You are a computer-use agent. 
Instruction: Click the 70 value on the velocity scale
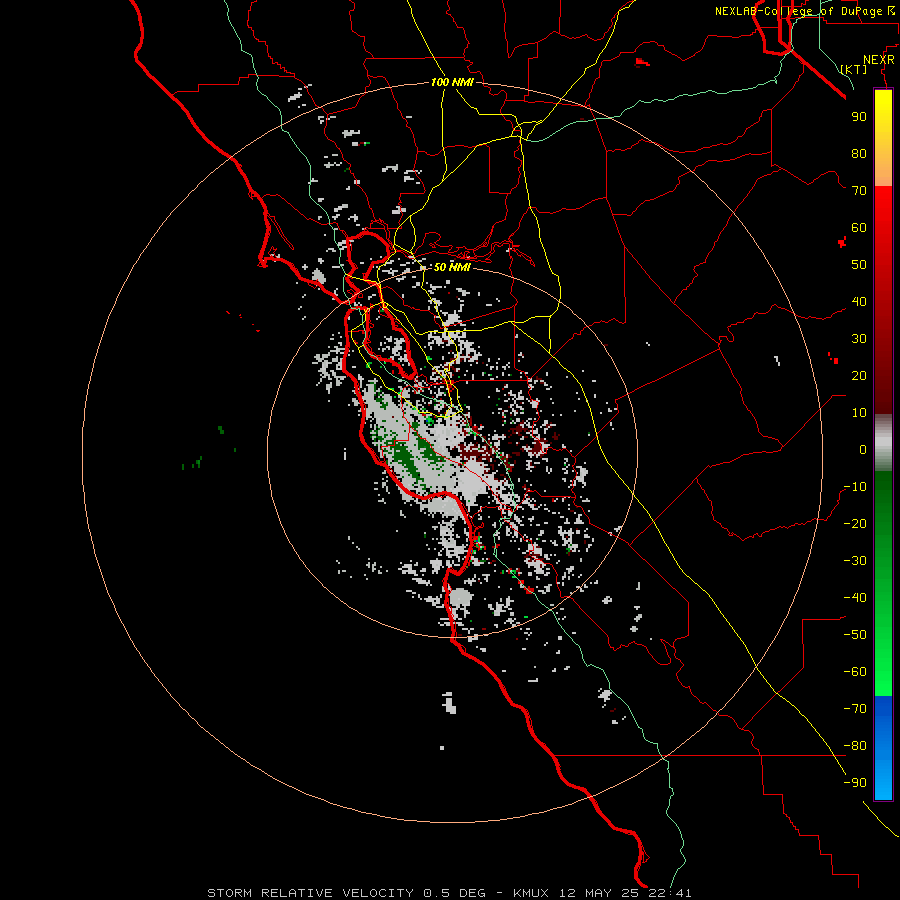point(859,191)
